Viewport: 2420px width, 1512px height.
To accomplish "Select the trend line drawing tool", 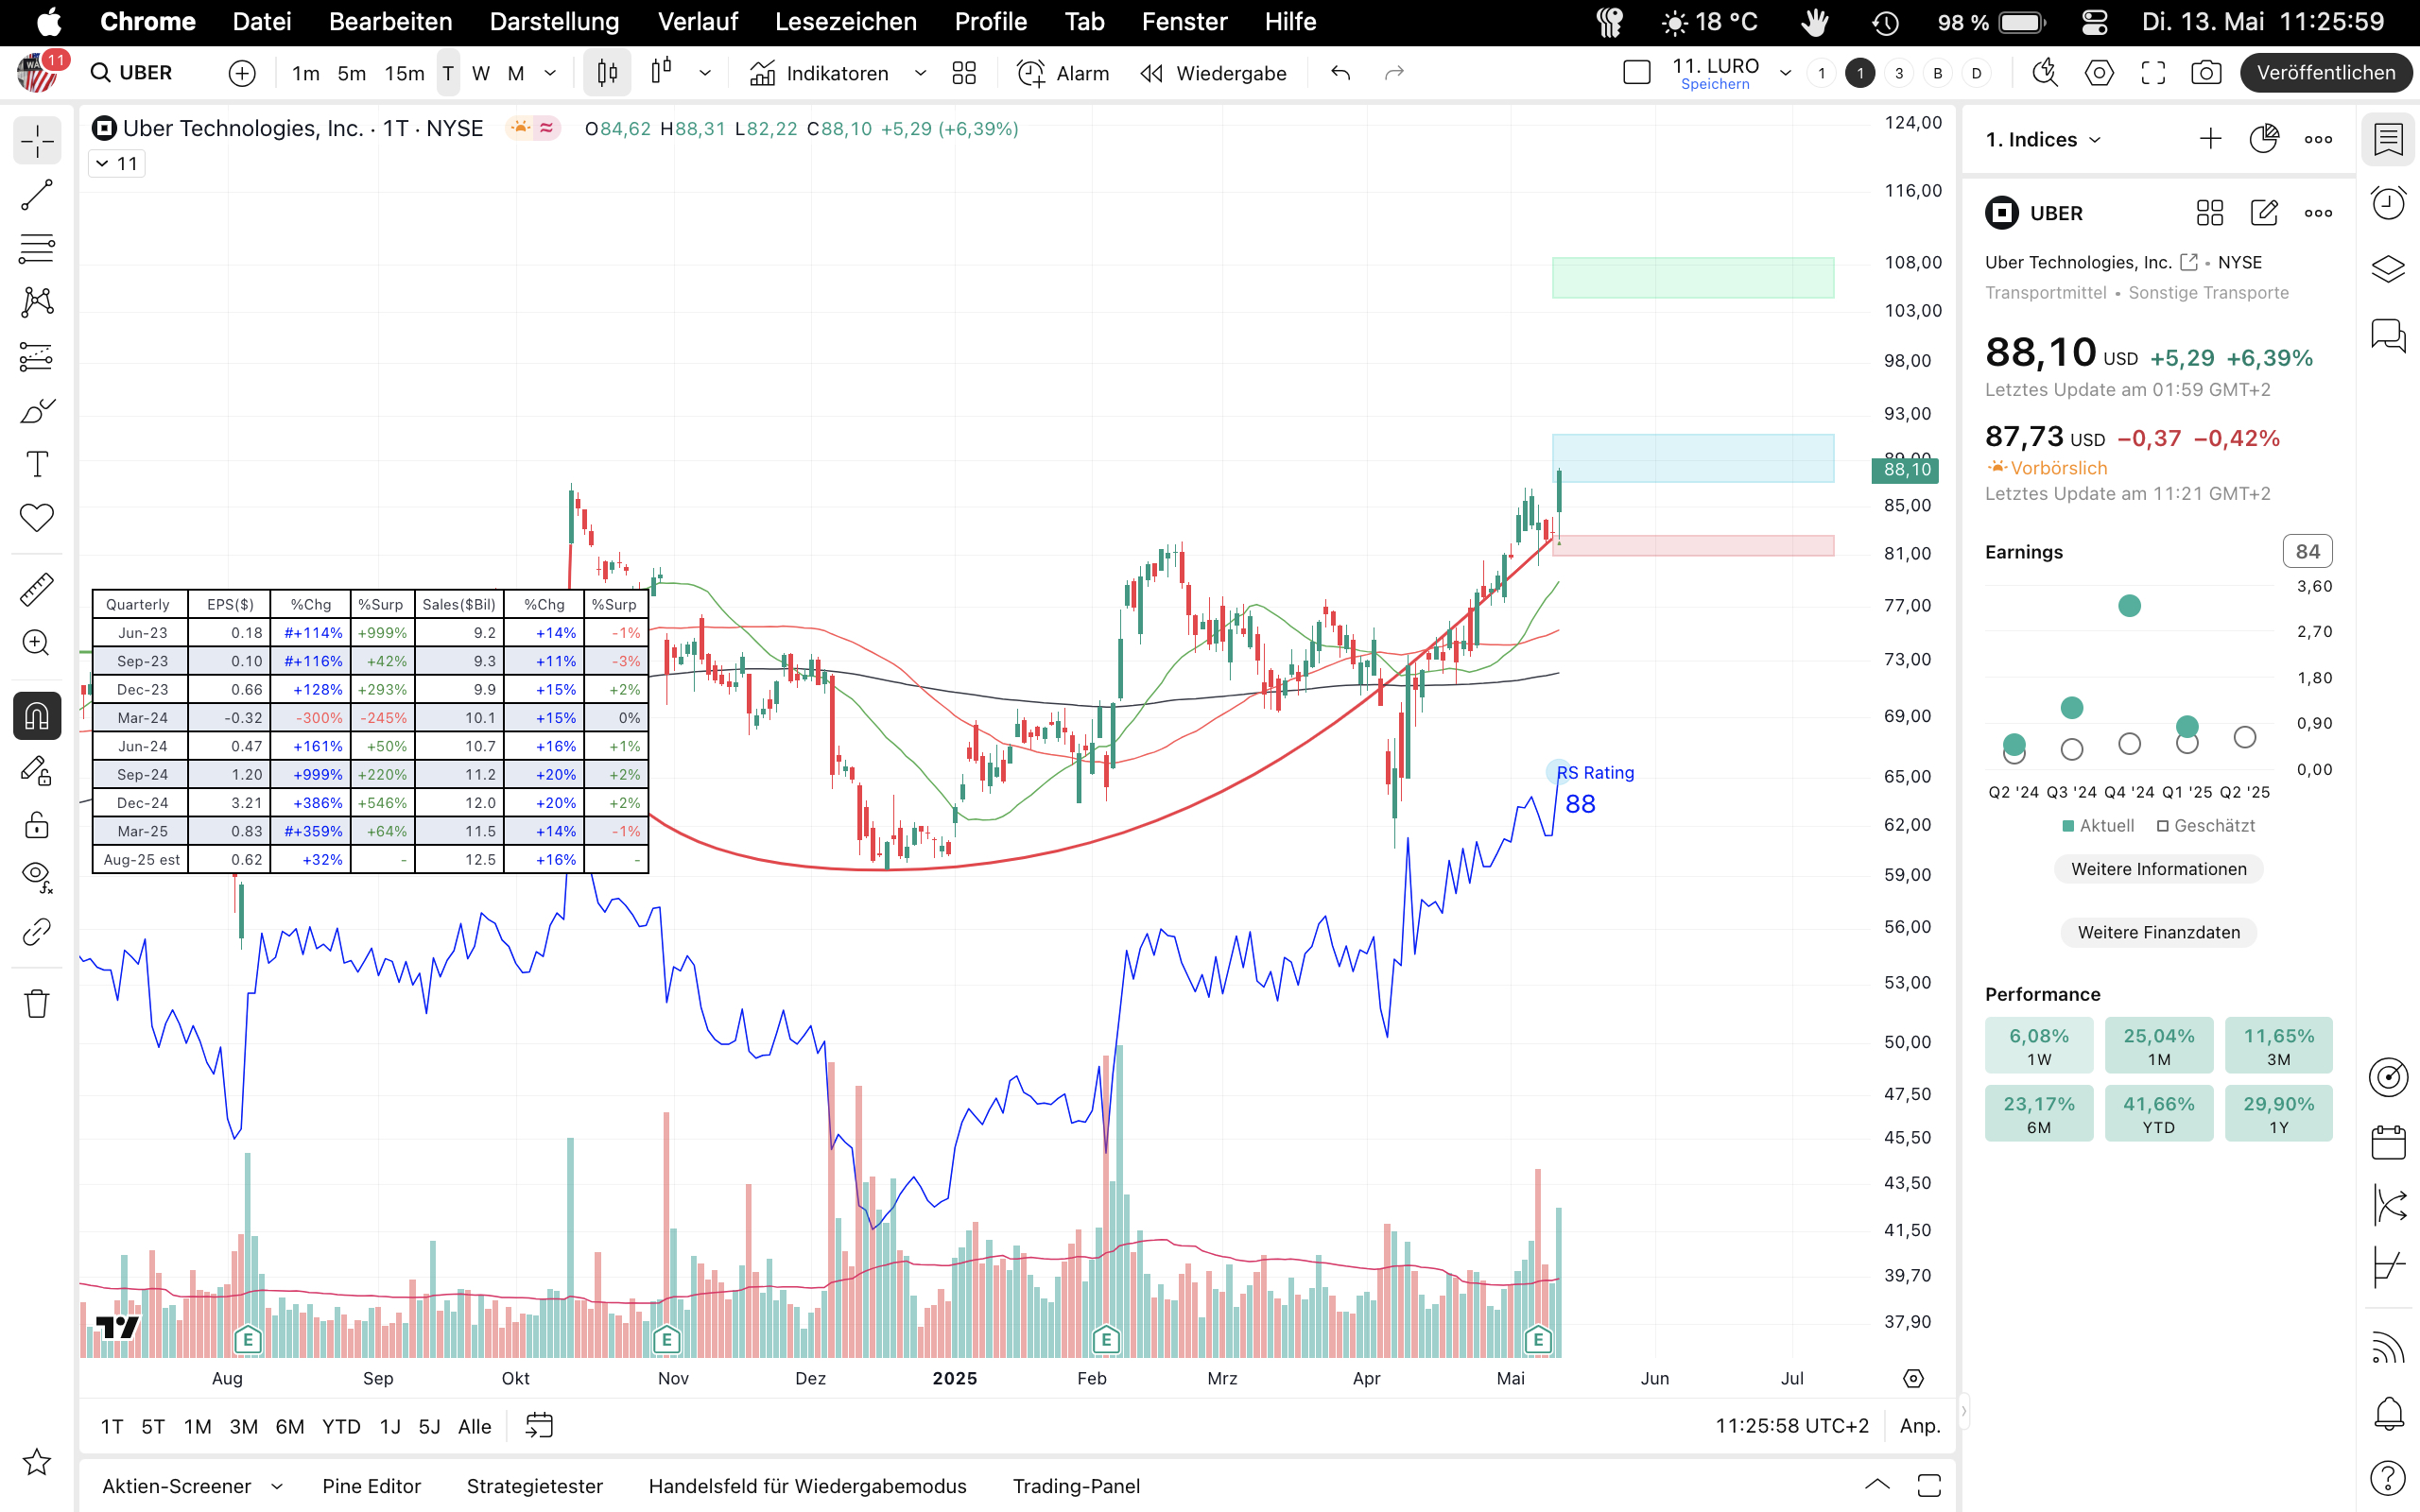I will pos(37,195).
